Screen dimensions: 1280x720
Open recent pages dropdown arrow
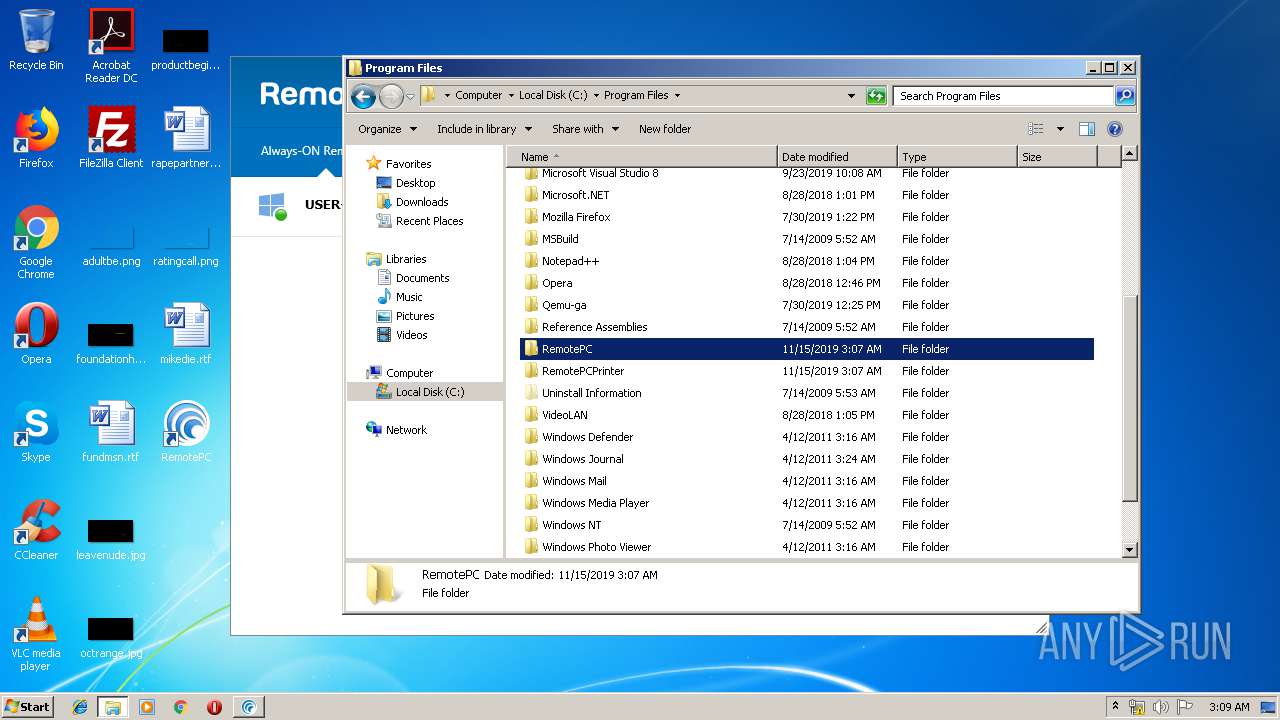click(410, 97)
